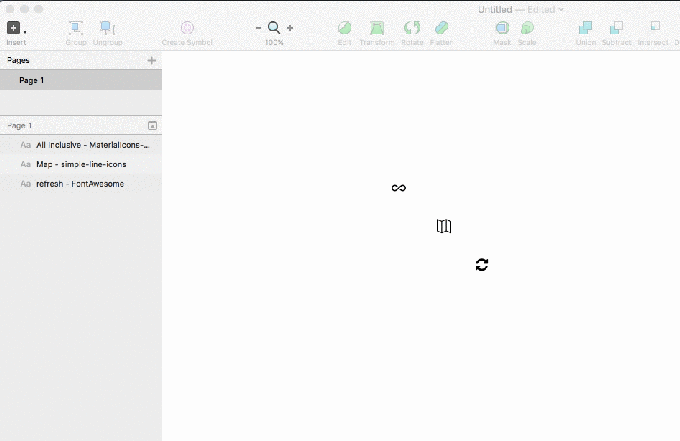Click the text layer icon beside Map
This screenshot has width=680, height=441.
click(x=26, y=164)
